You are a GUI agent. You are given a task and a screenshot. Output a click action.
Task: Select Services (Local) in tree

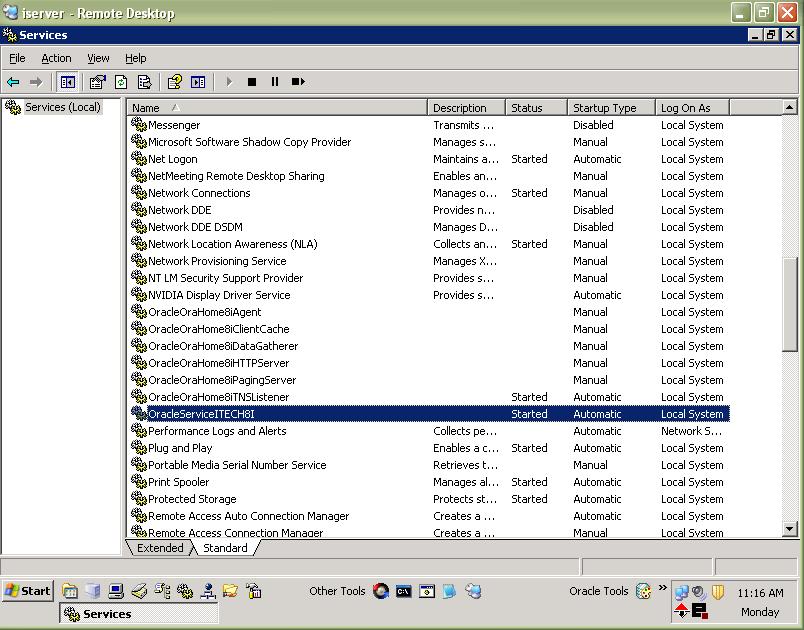point(62,107)
